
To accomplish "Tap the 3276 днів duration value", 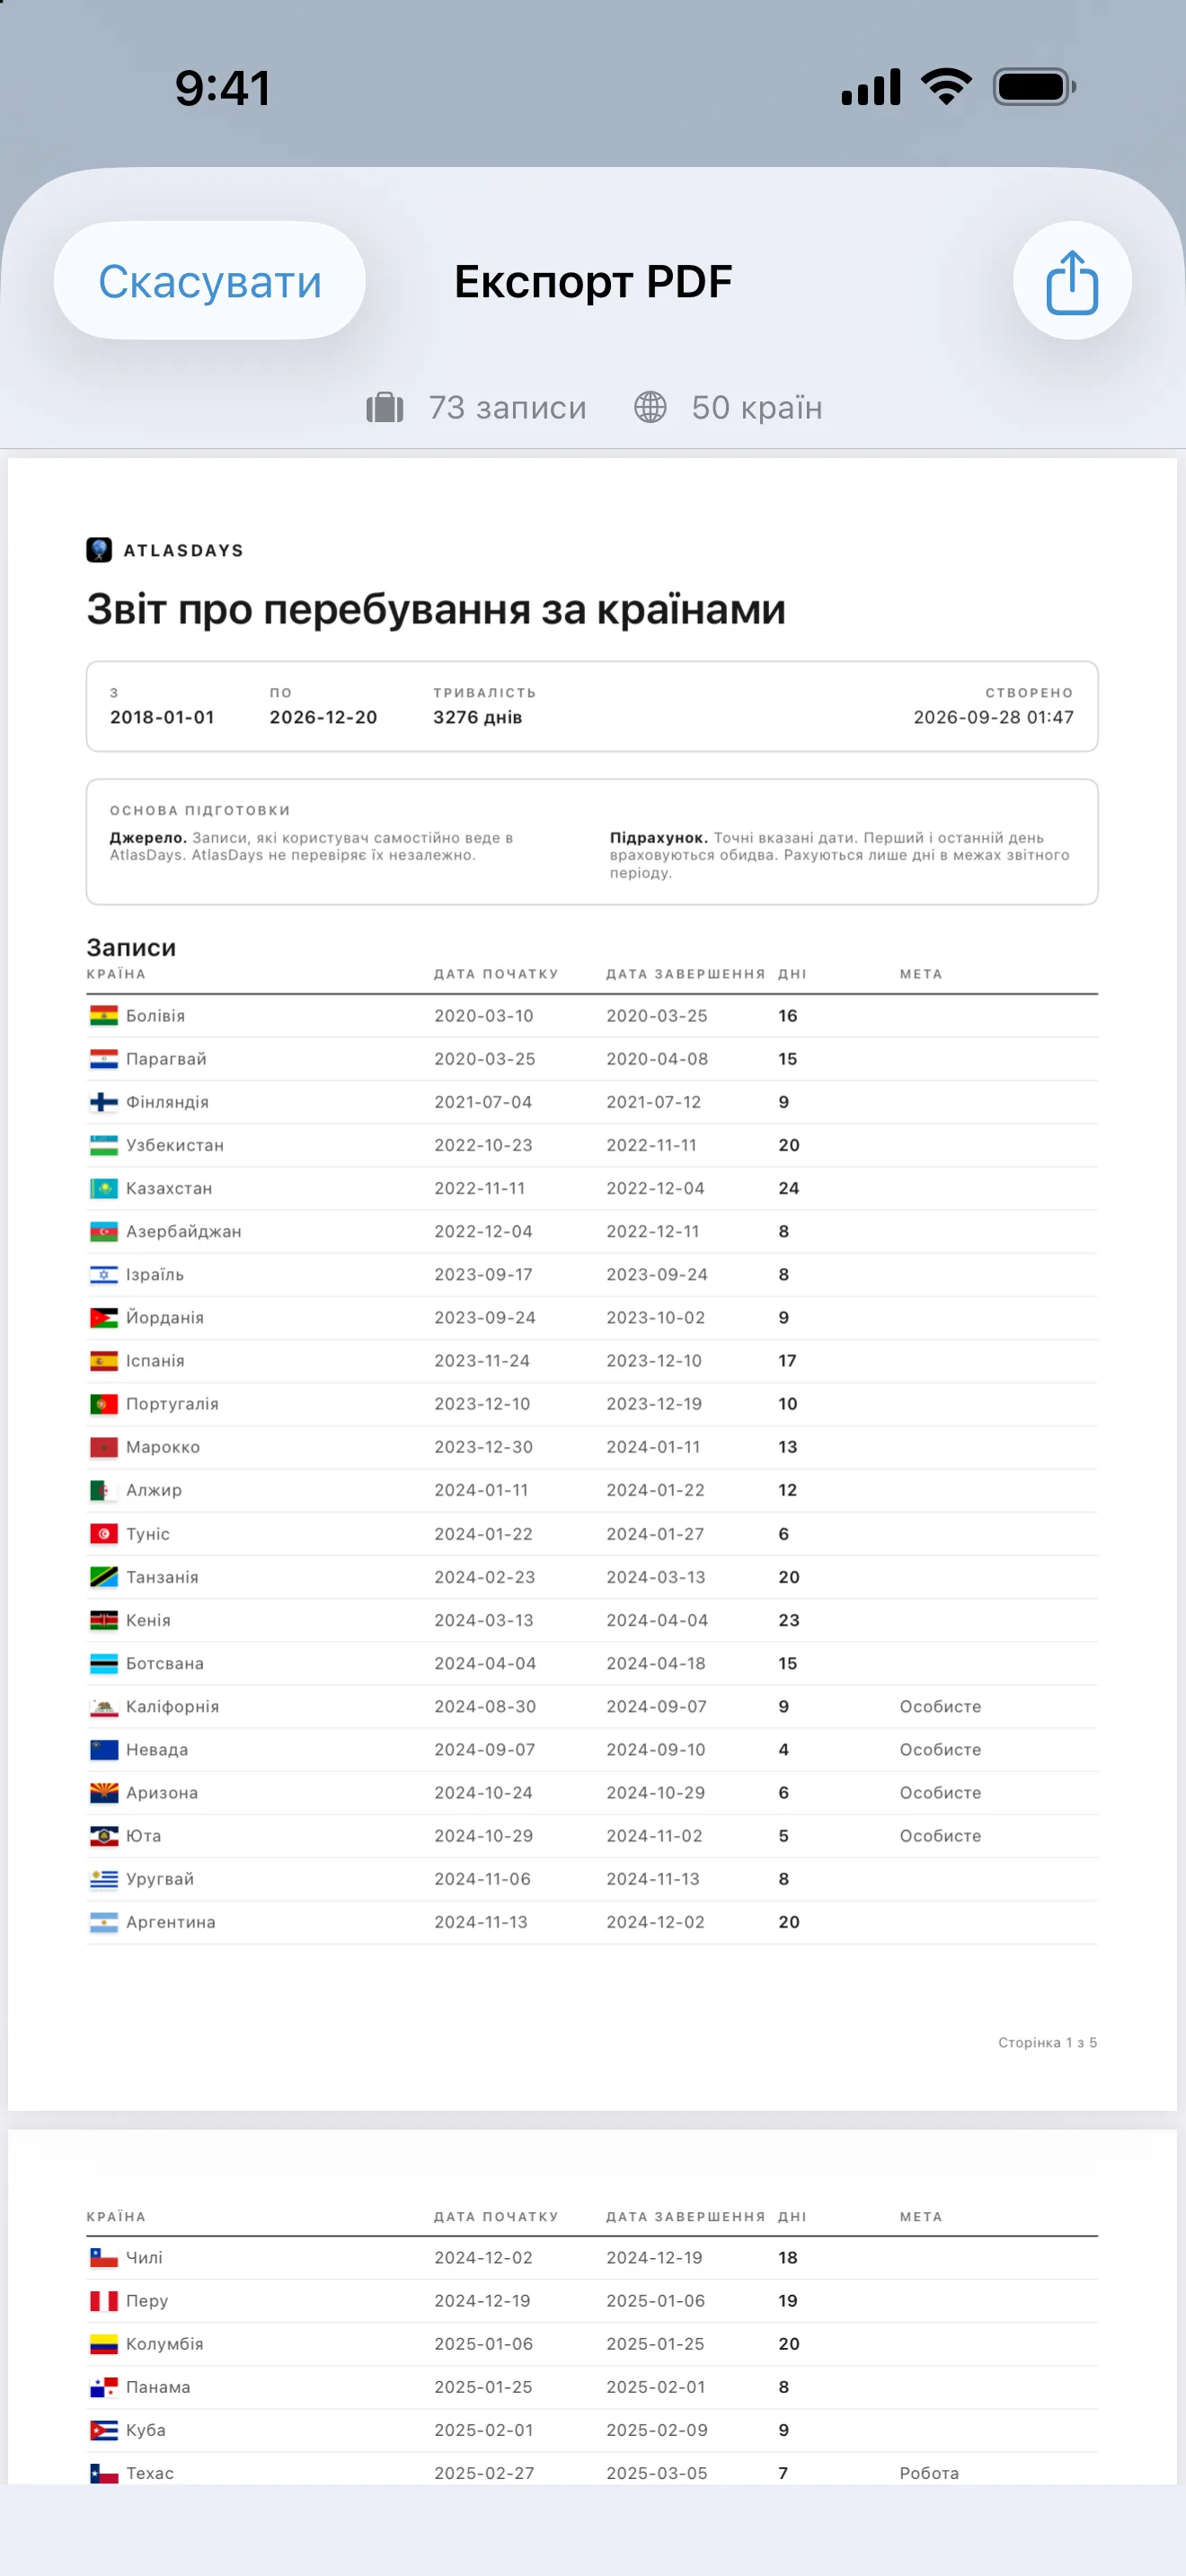I will click(477, 717).
